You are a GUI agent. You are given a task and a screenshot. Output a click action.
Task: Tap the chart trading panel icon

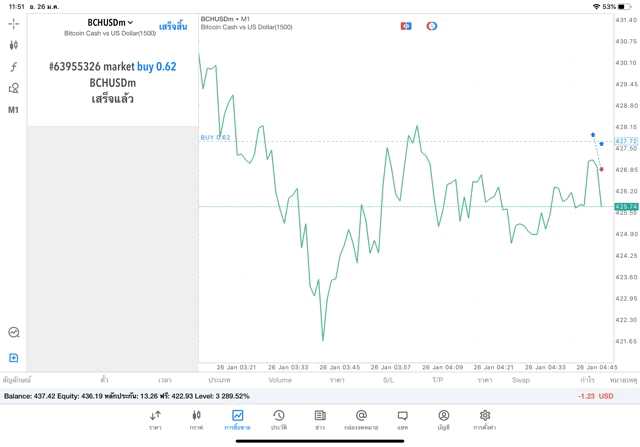(13, 332)
